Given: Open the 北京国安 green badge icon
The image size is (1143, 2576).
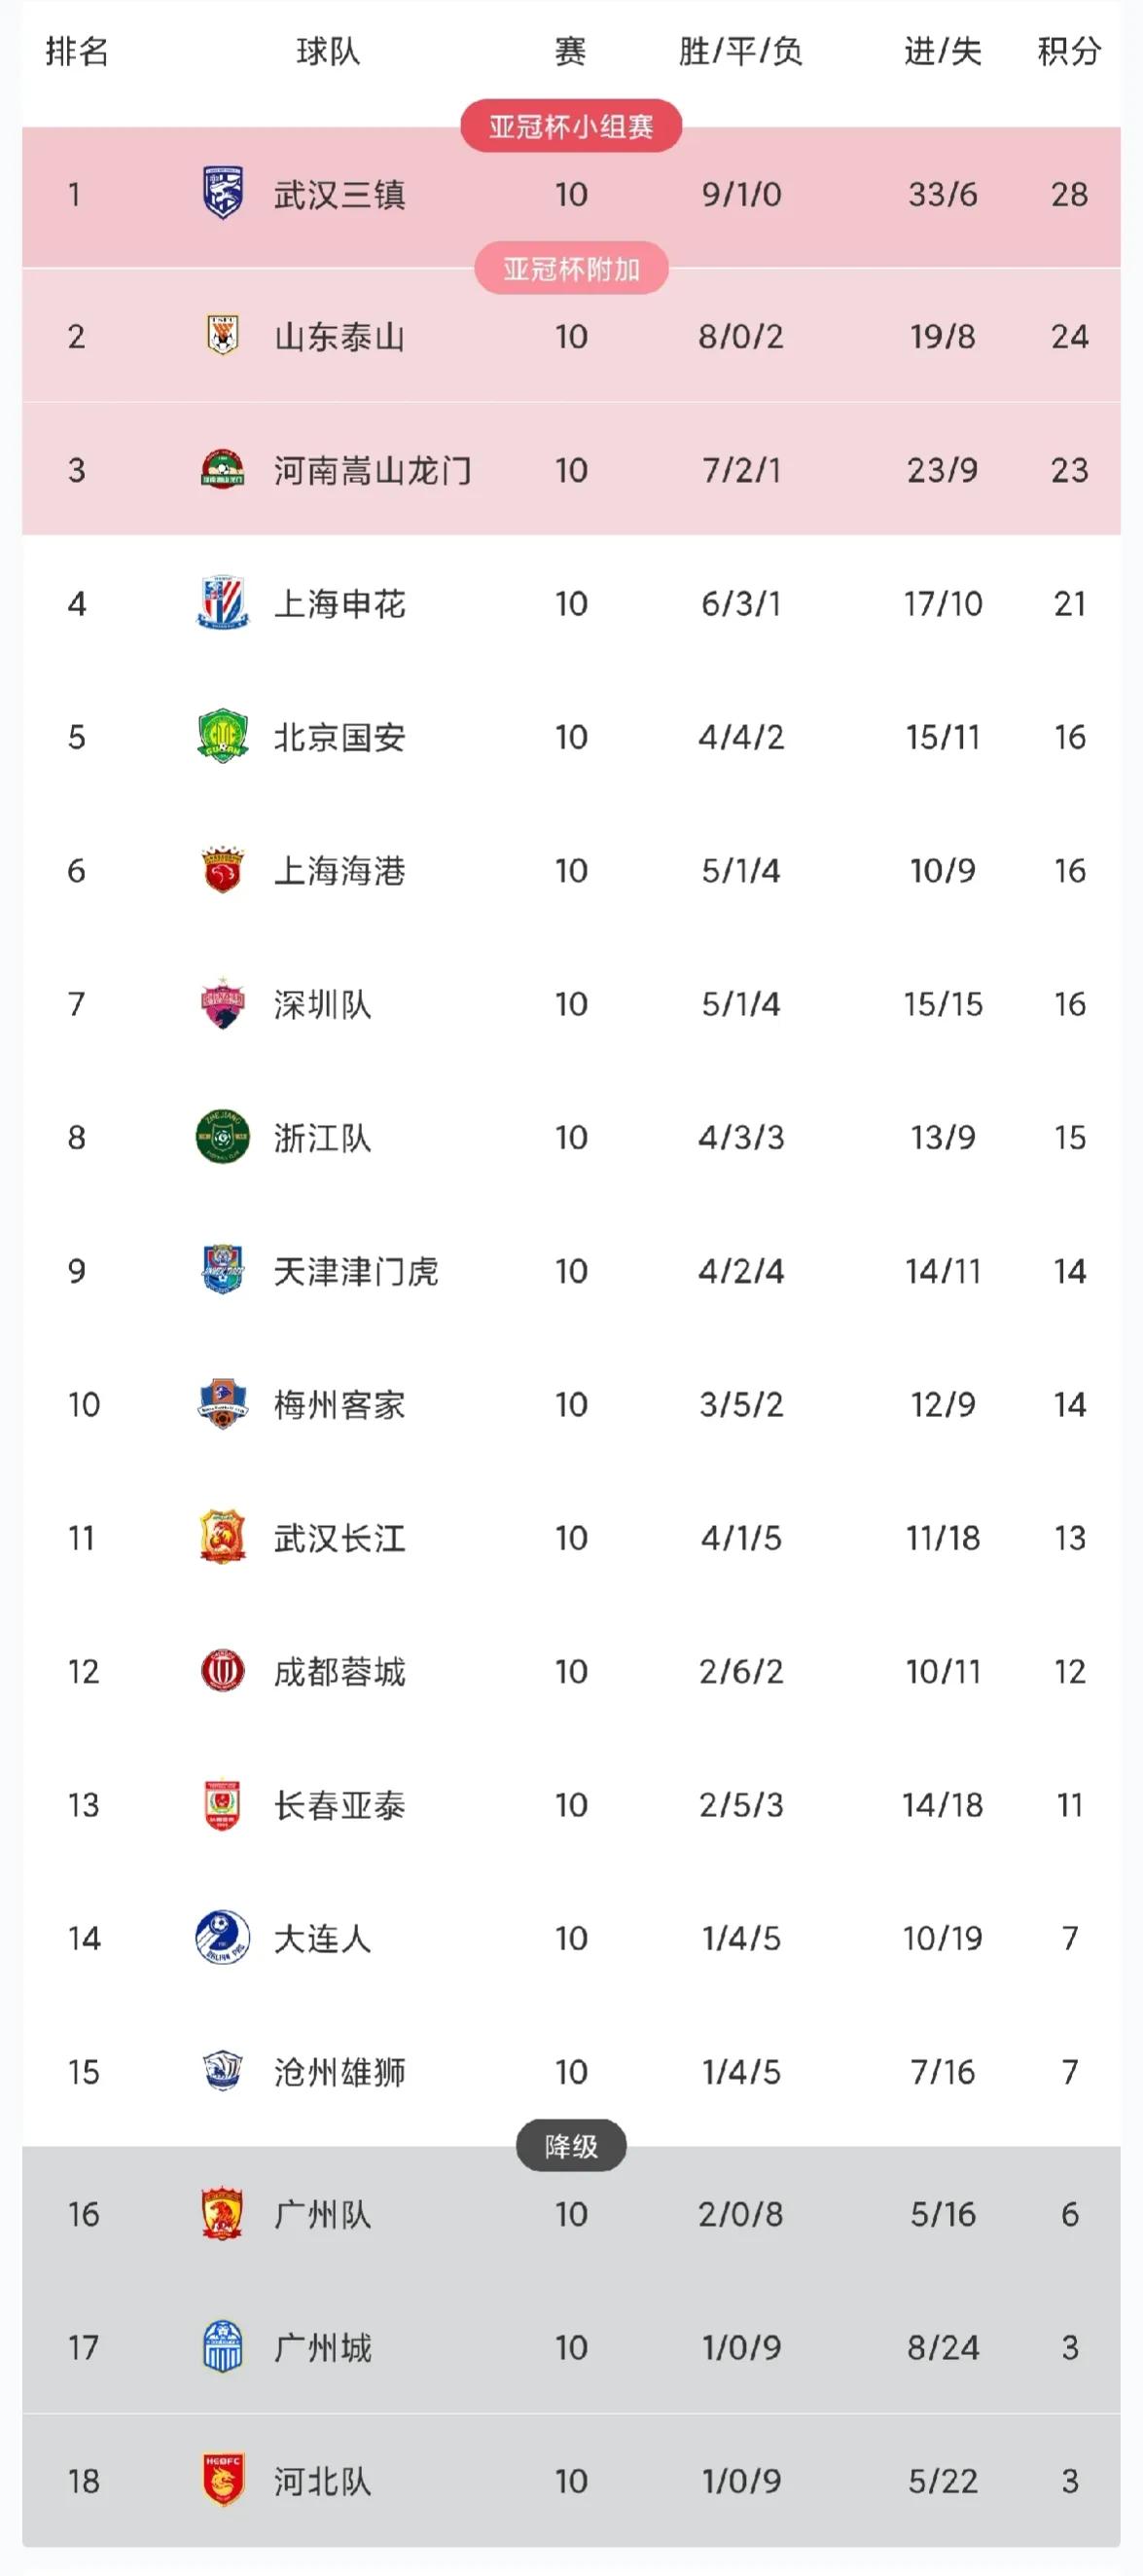Looking at the screenshot, I should [x=222, y=737].
